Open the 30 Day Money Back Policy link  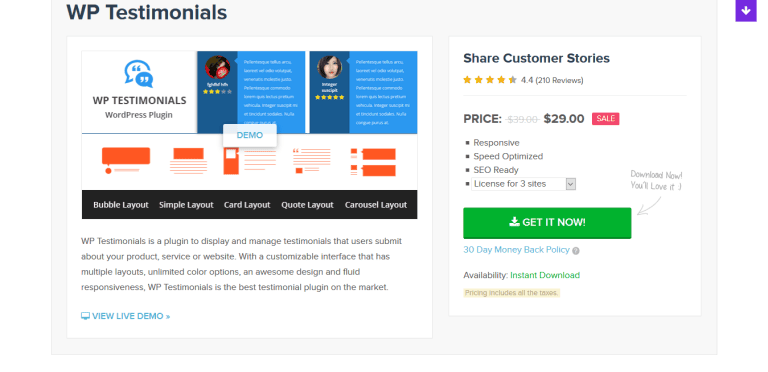[x=516, y=250]
